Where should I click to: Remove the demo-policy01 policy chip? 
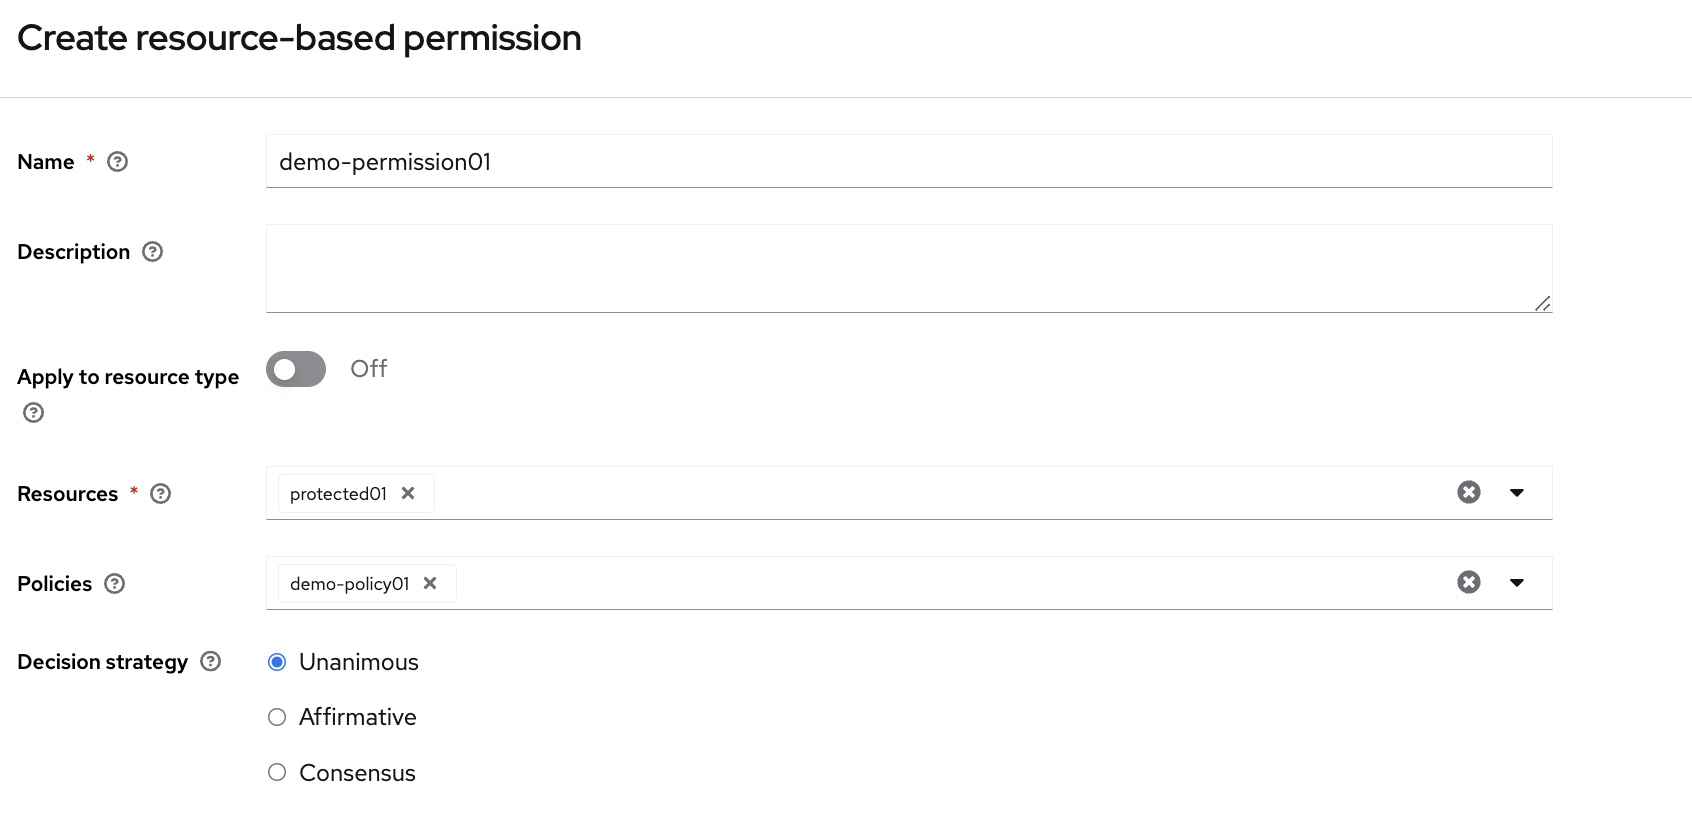click(x=430, y=583)
